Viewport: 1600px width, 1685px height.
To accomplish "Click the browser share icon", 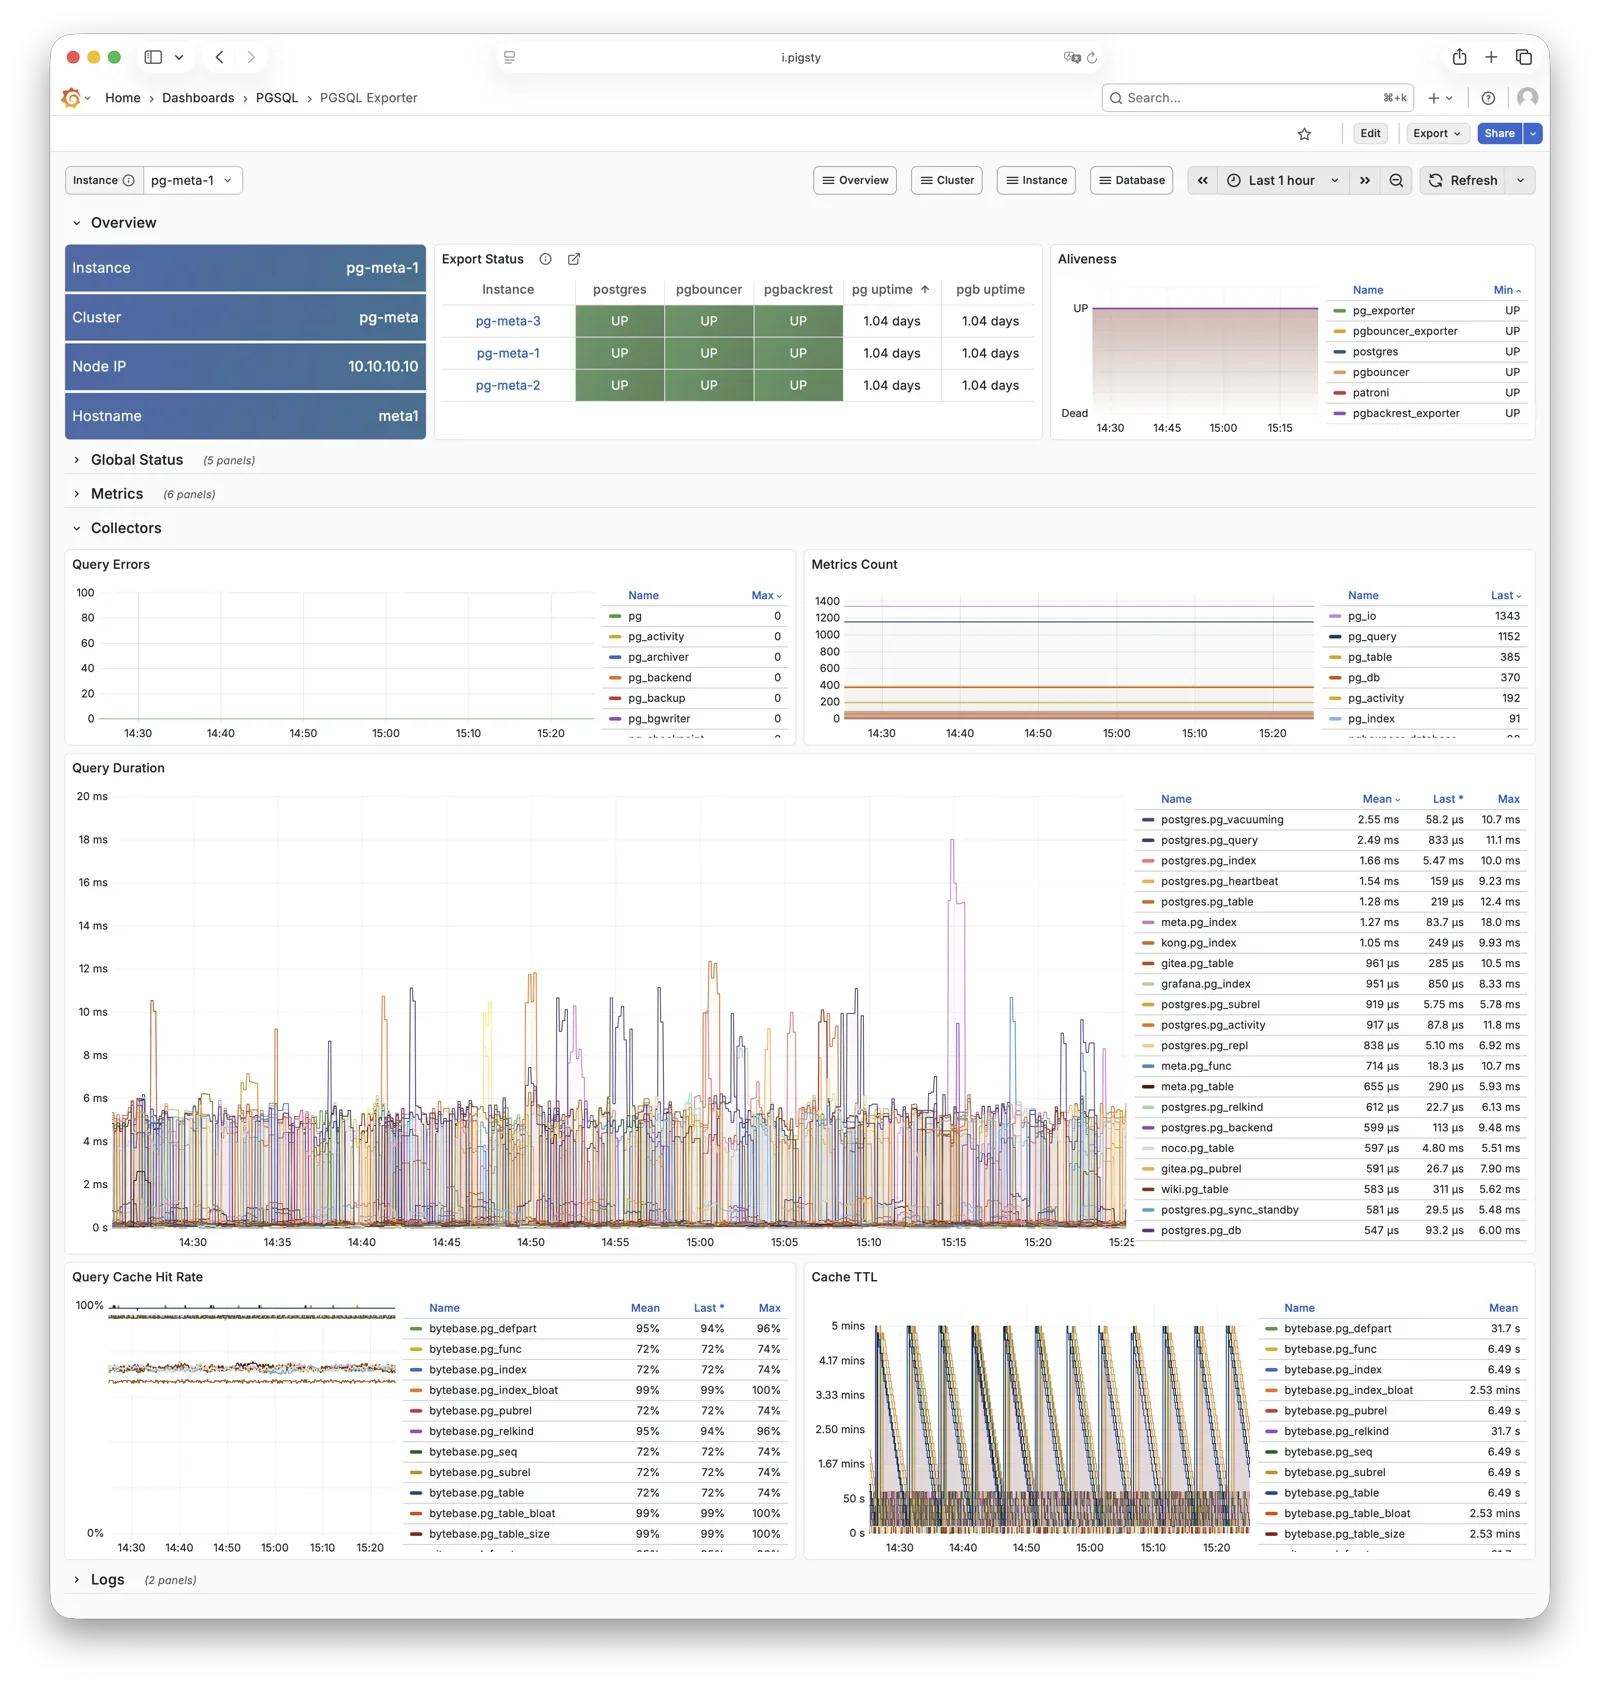I will (1459, 57).
